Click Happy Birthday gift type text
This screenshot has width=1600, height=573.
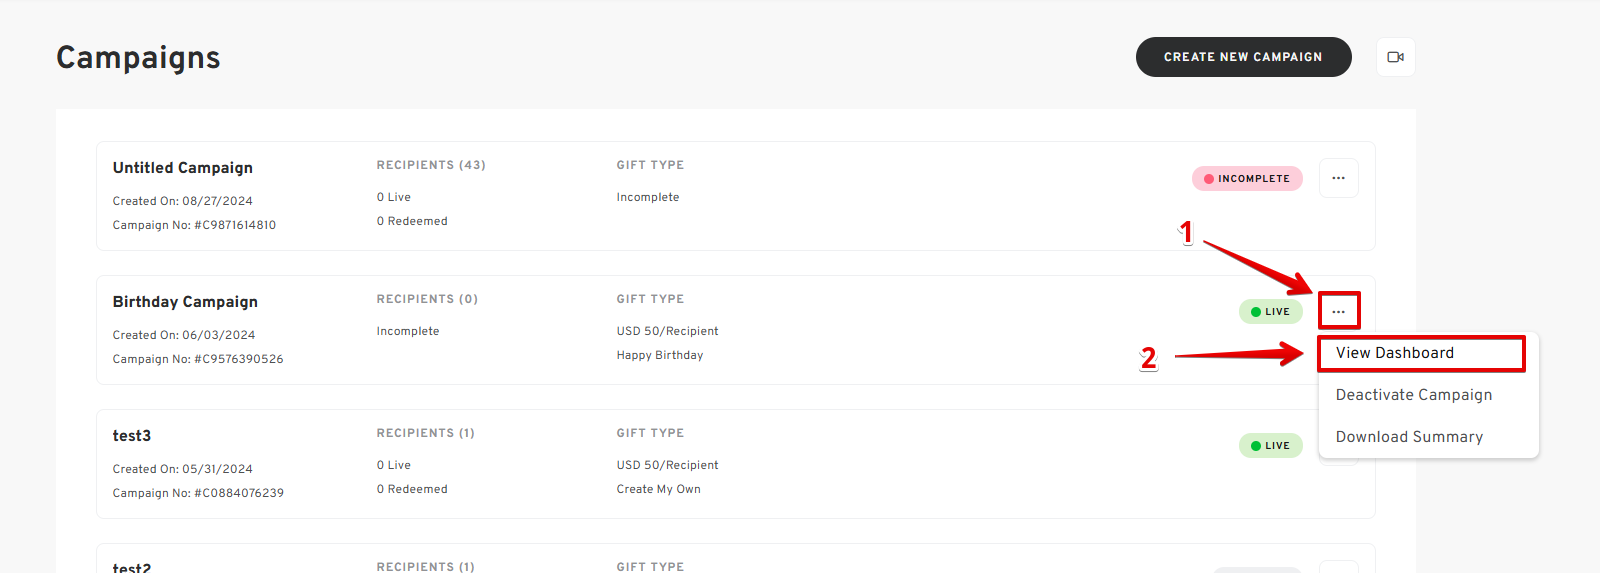(x=660, y=355)
